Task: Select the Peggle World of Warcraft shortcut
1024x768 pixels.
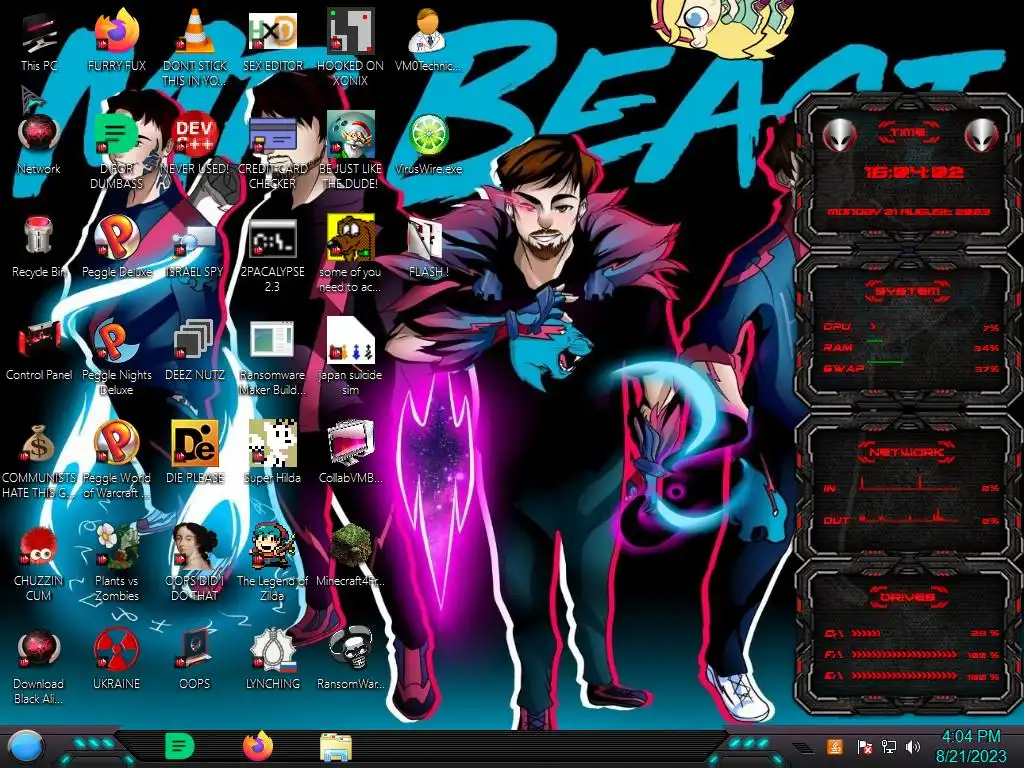Action: pyautogui.click(x=116, y=443)
